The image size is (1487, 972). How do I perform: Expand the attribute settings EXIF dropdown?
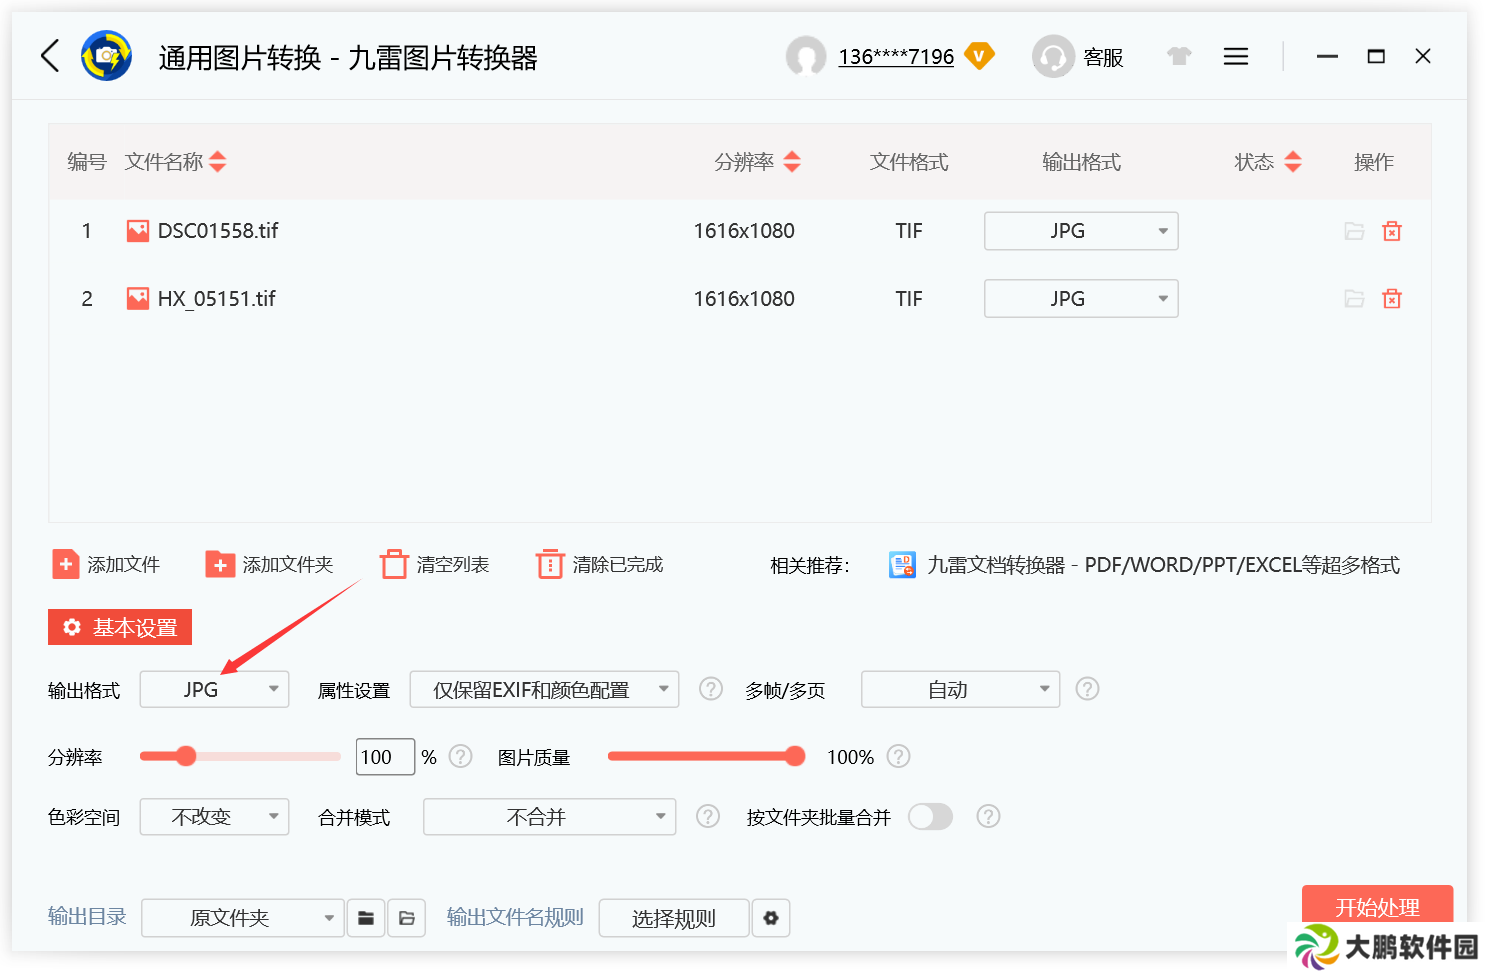(x=544, y=689)
